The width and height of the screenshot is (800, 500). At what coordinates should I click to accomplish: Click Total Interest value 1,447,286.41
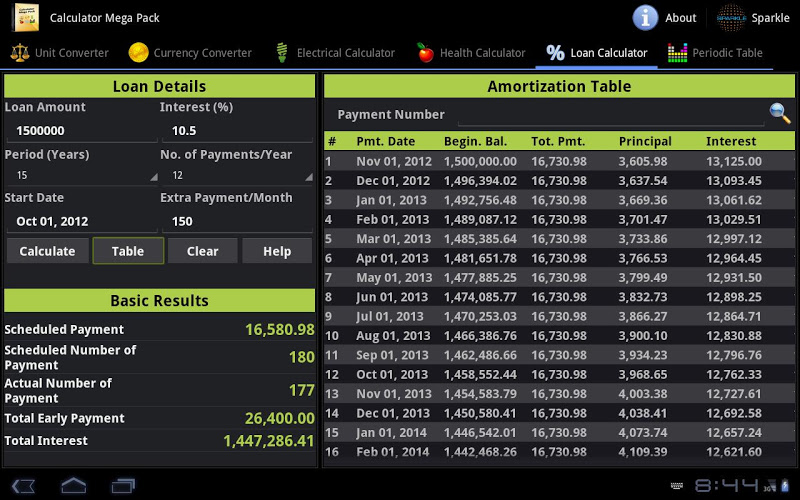coord(269,441)
